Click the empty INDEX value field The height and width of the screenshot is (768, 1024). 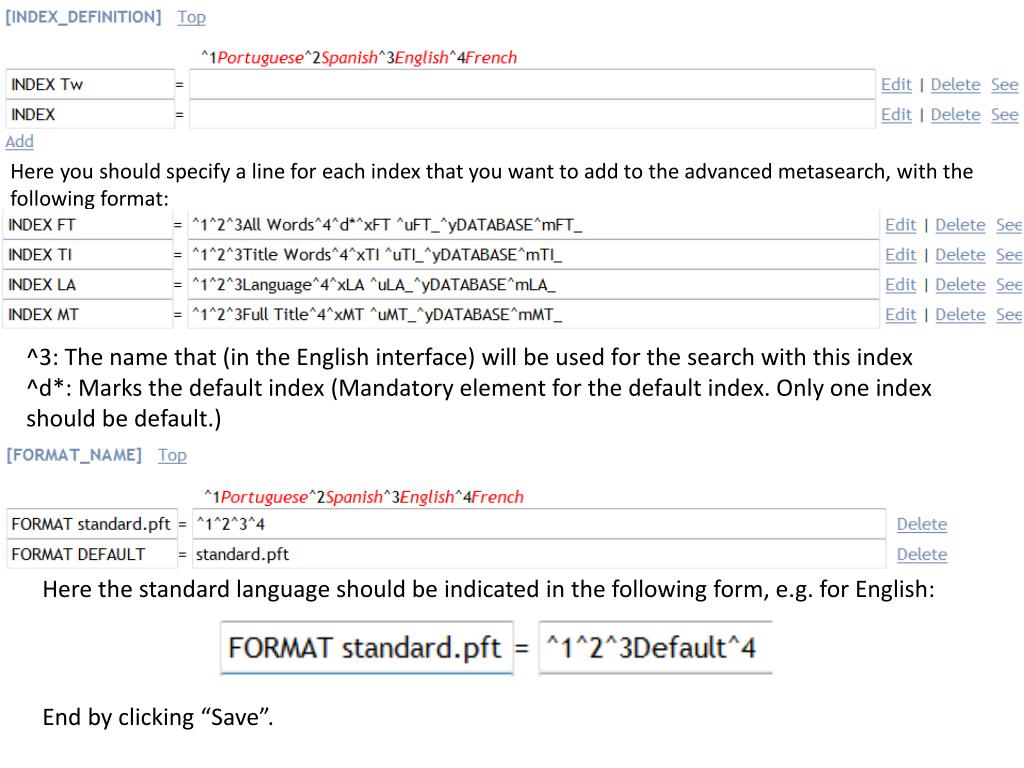(532, 115)
